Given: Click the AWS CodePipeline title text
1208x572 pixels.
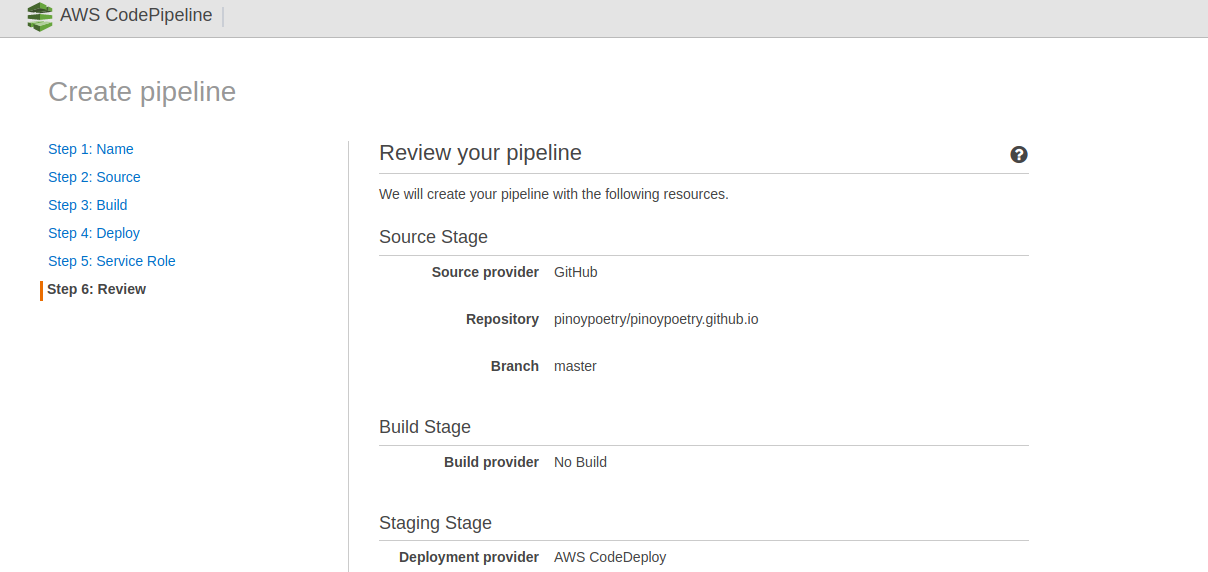Looking at the screenshot, I should click(136, 16).
